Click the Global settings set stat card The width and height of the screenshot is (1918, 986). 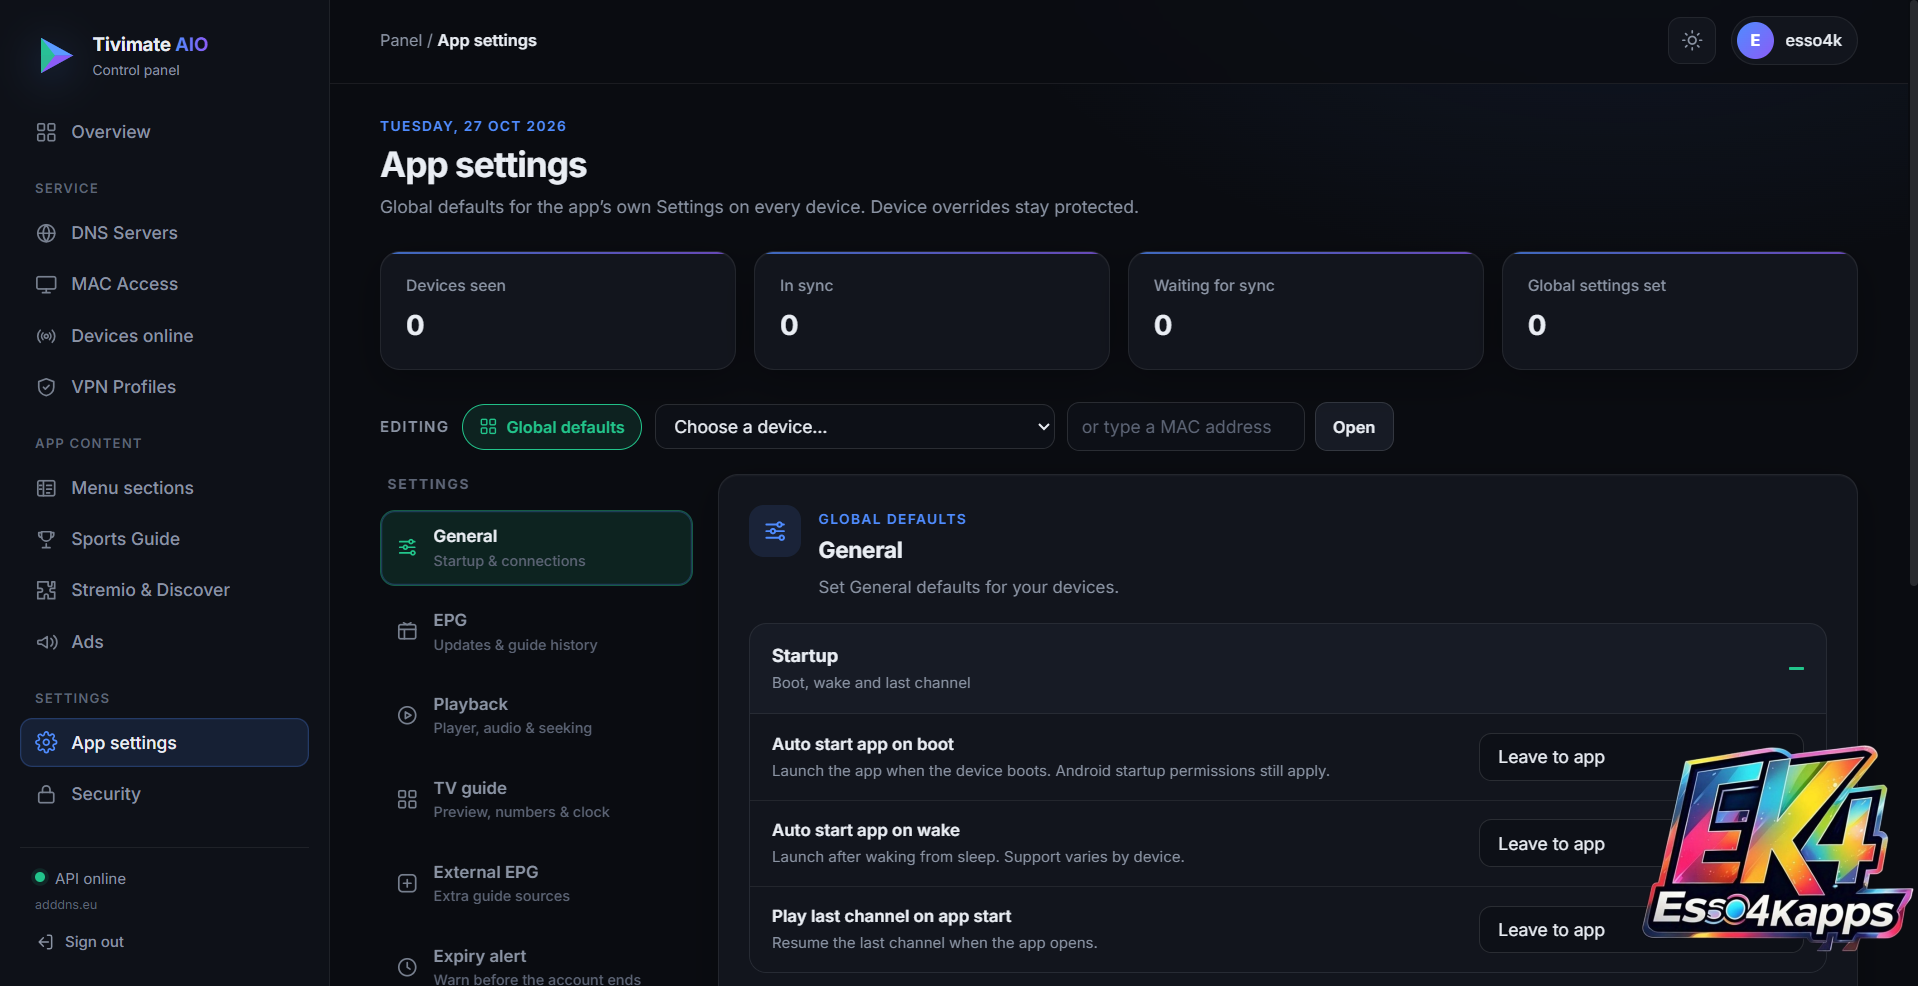tap(1680, 311)
